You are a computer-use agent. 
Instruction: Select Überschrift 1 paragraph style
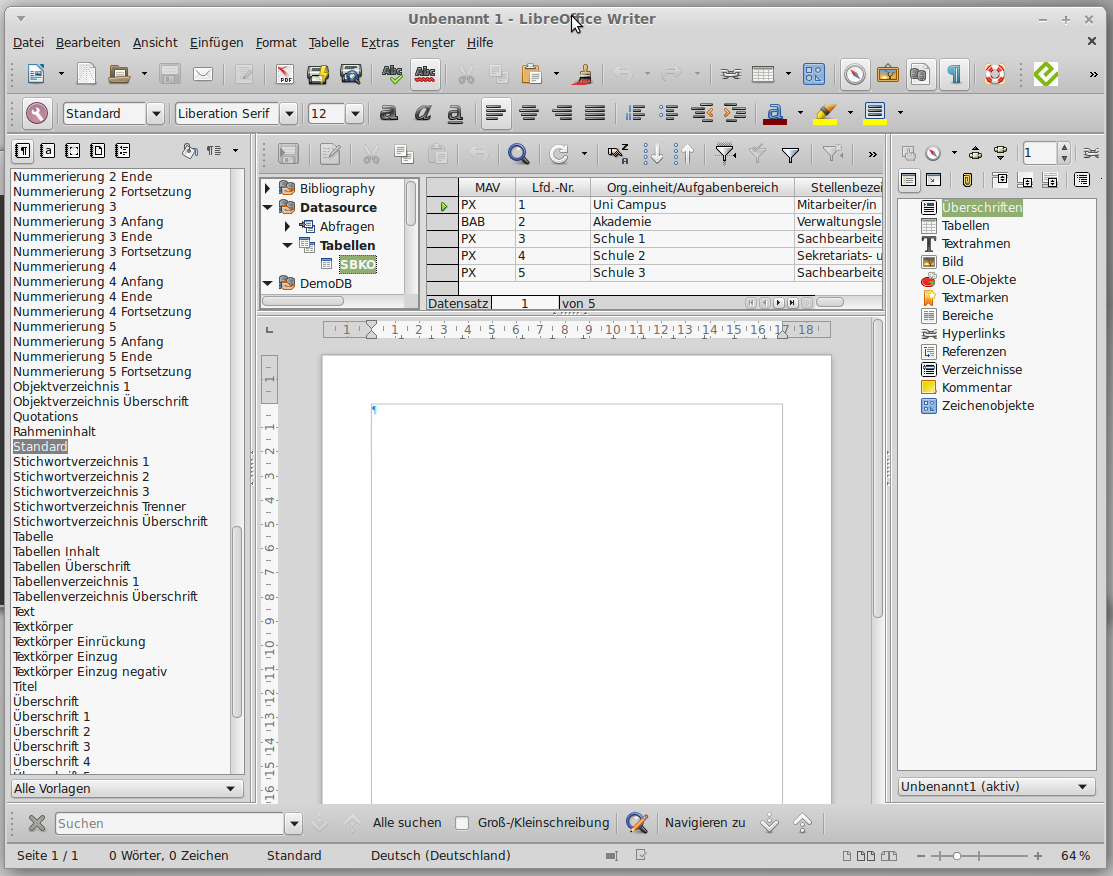point(52,717)
